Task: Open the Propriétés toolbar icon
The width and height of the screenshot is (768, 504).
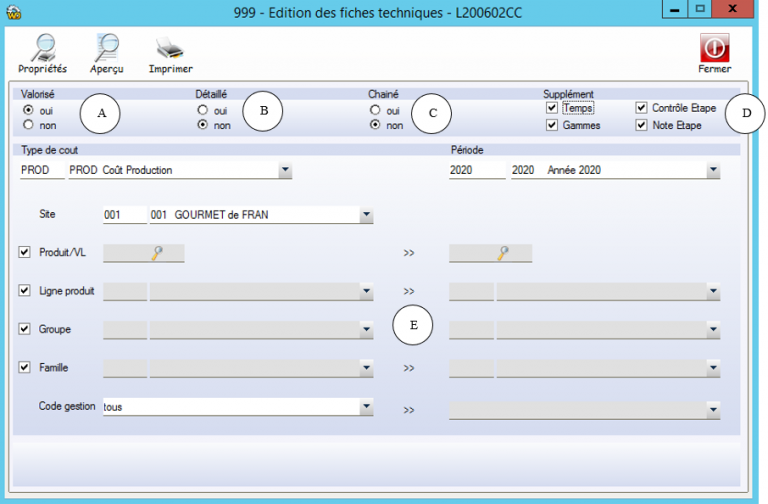Action: click(x=42, y=47)
